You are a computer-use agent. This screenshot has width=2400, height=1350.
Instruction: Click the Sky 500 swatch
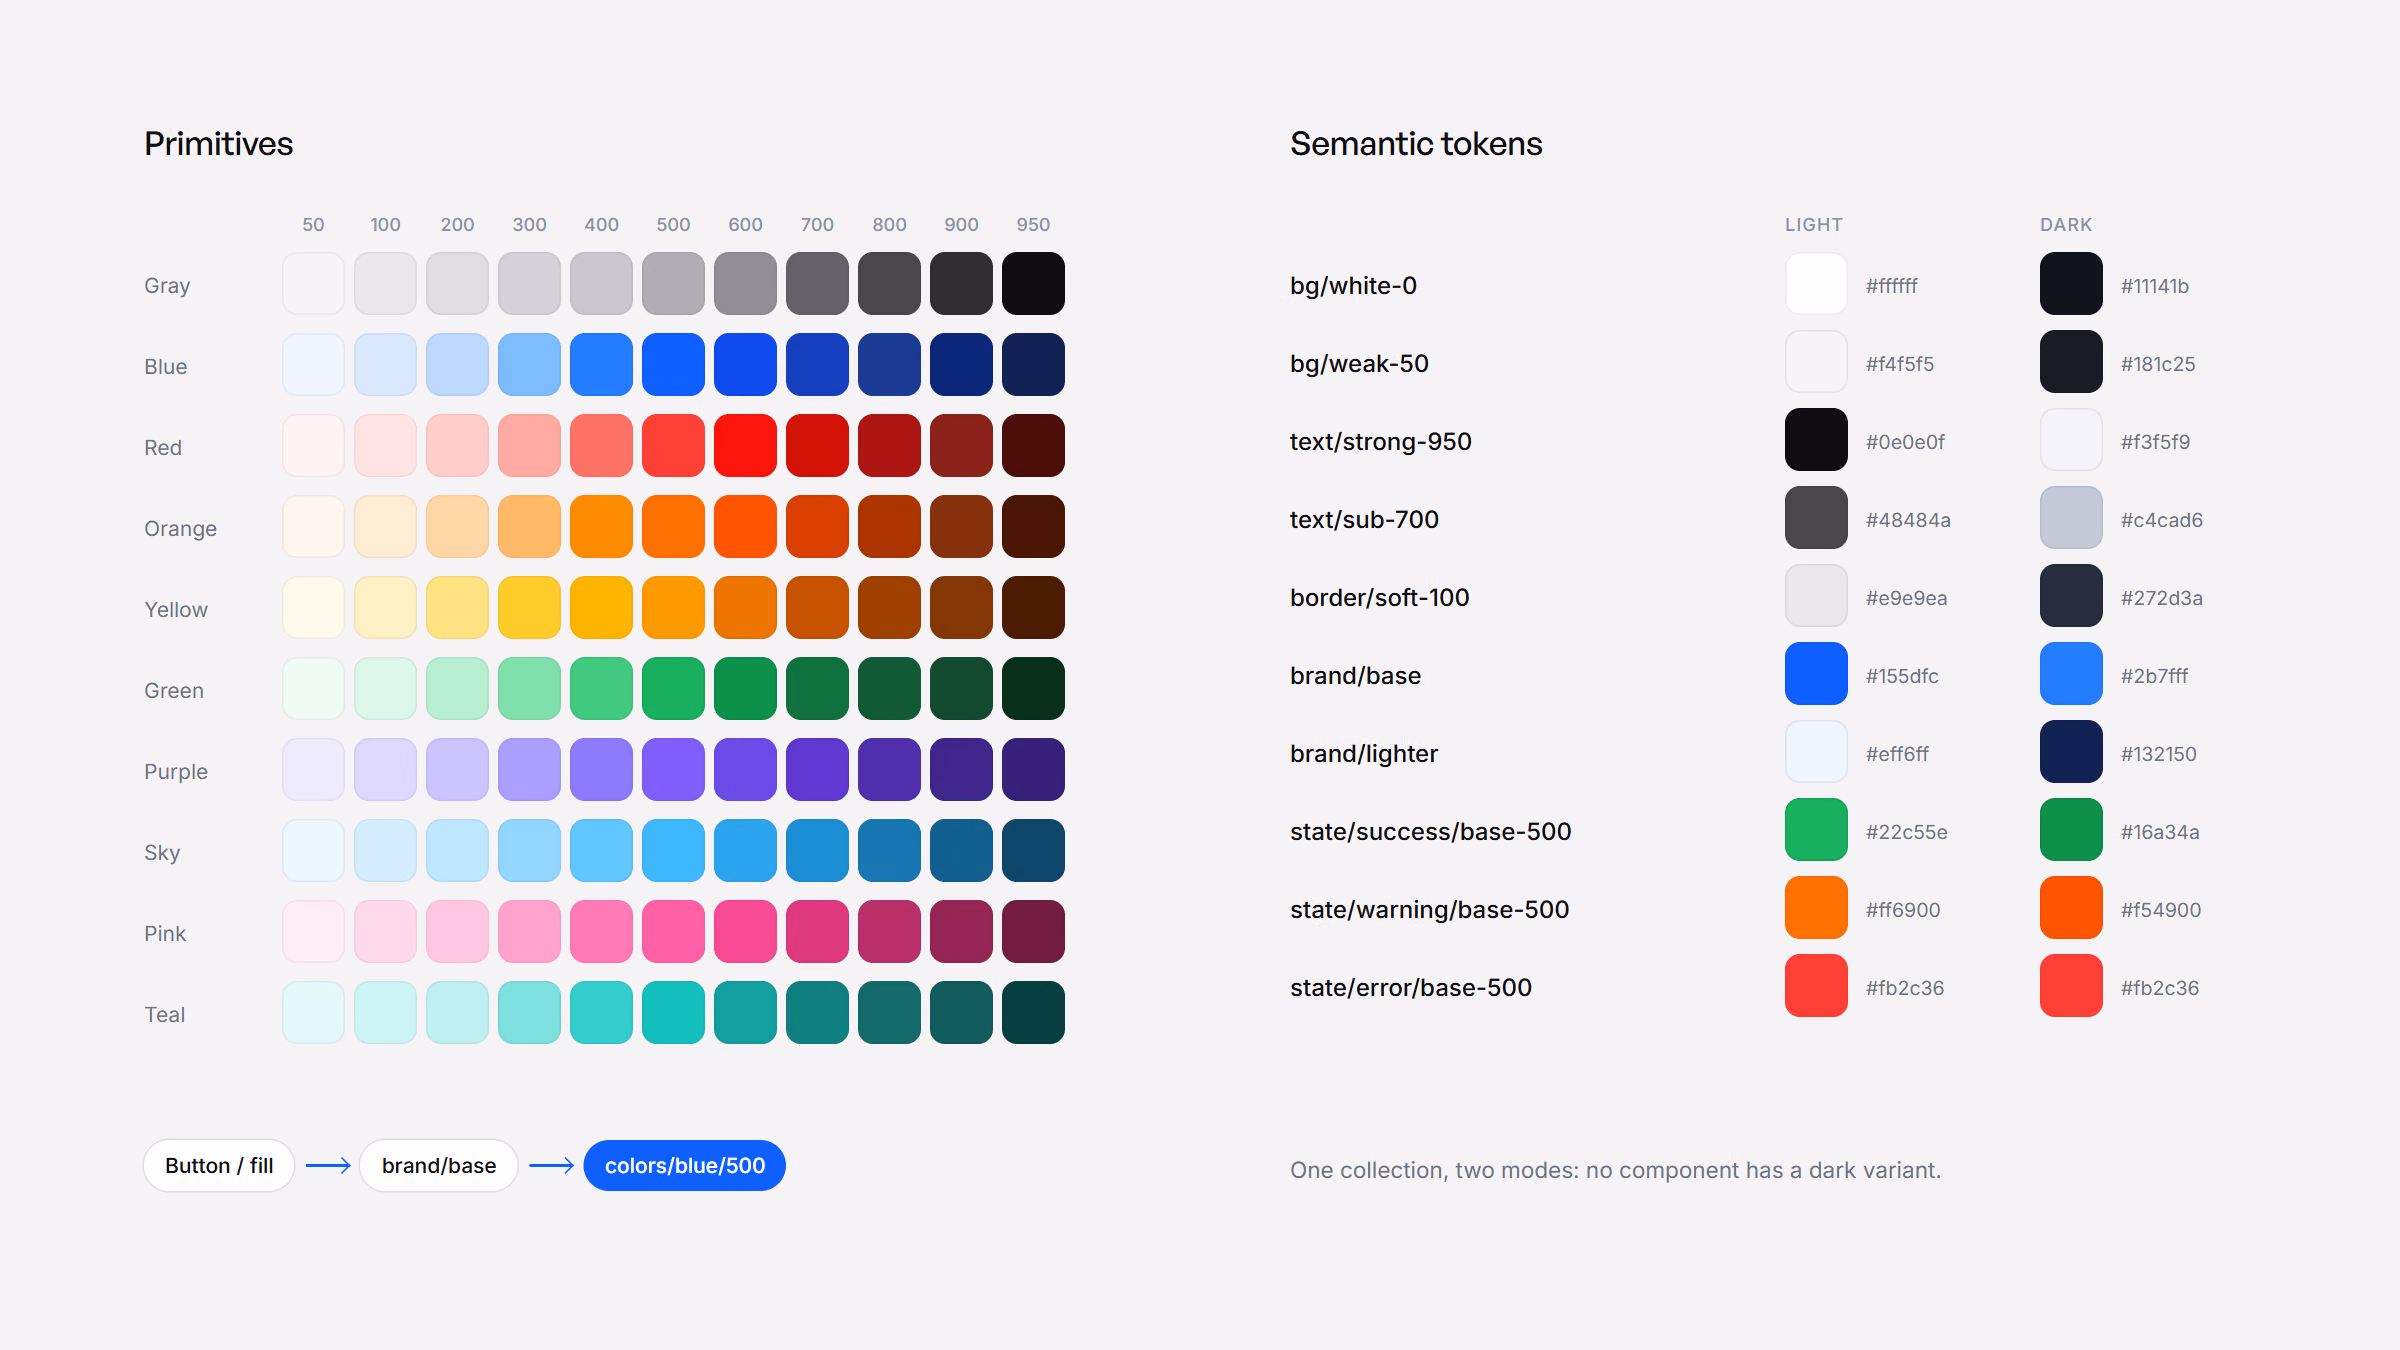point(673,850)
